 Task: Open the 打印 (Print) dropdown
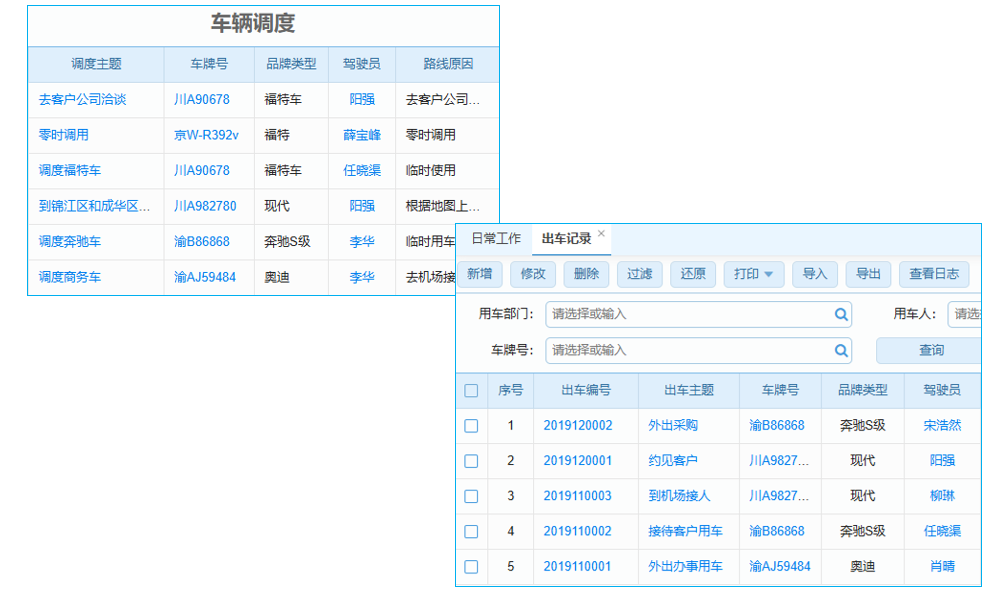pyautogui.click(x=753, y=274)
